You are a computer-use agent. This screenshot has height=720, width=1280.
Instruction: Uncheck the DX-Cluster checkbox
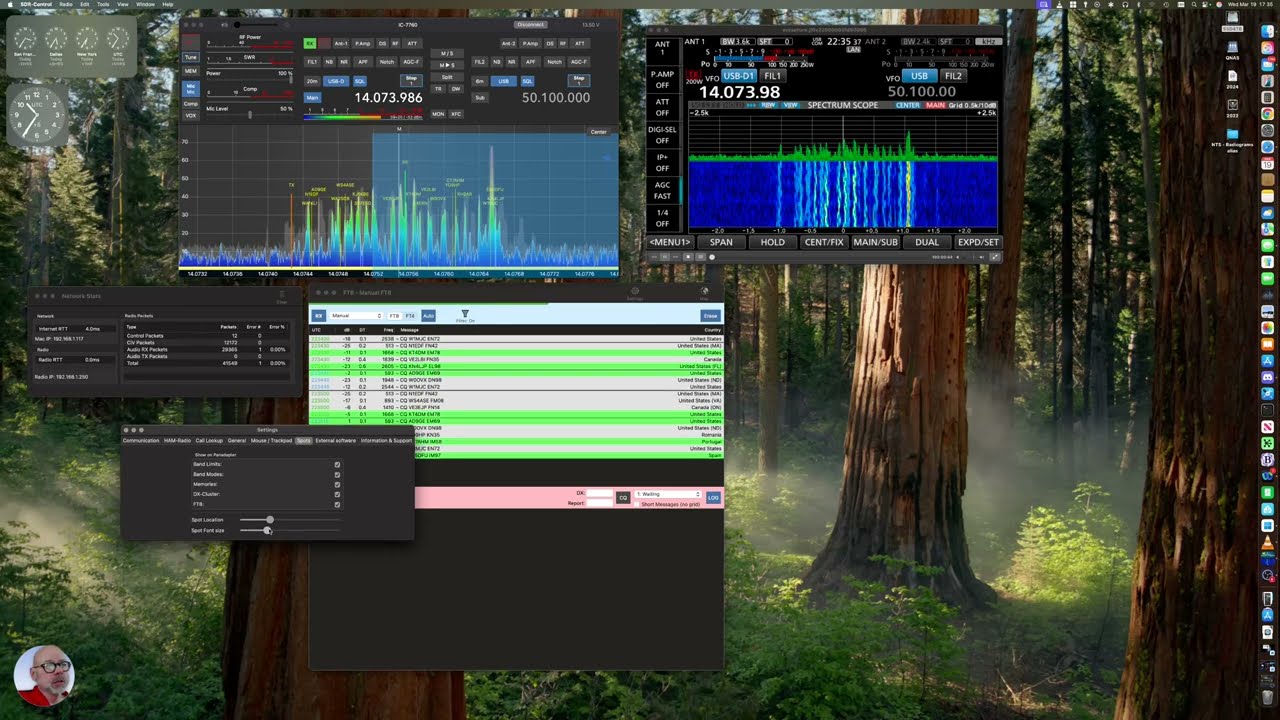[337, 494]
